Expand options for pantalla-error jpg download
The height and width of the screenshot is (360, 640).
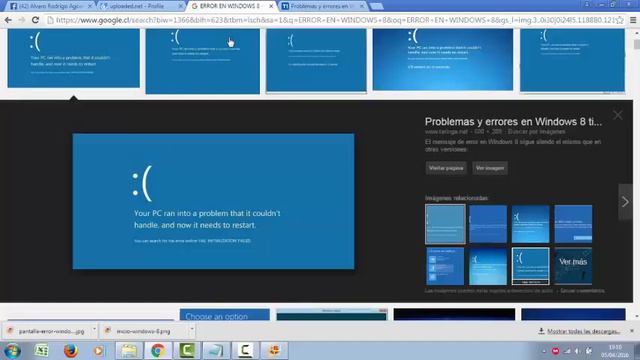94,329
